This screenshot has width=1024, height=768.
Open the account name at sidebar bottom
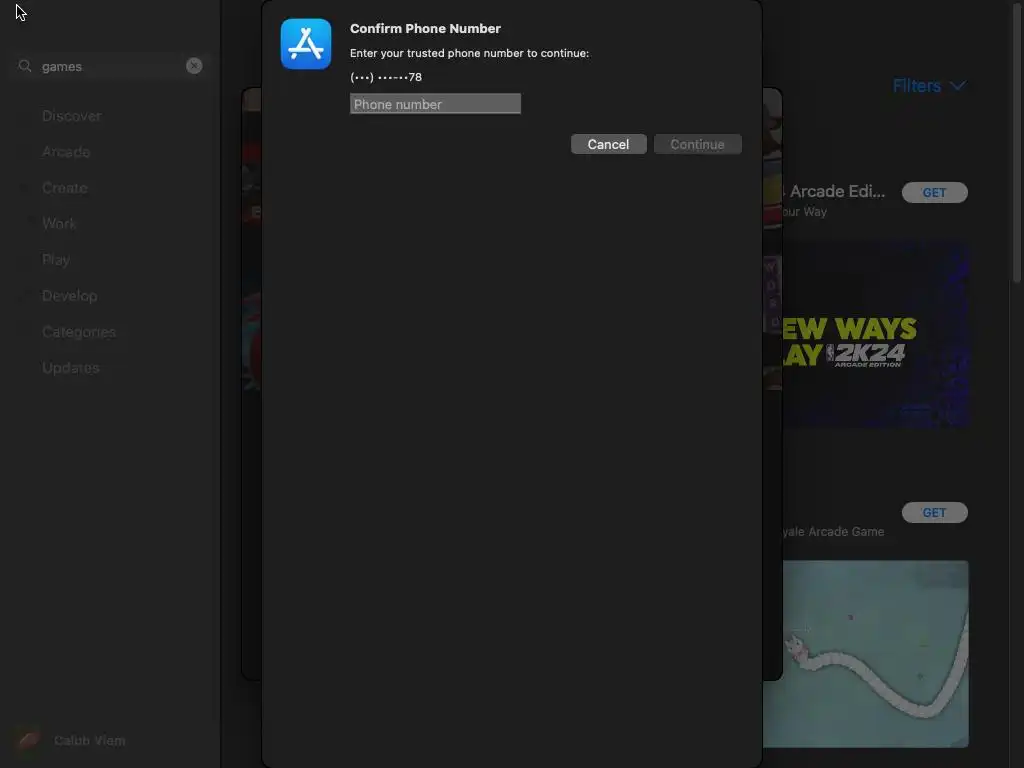click(x=89, y=741)
